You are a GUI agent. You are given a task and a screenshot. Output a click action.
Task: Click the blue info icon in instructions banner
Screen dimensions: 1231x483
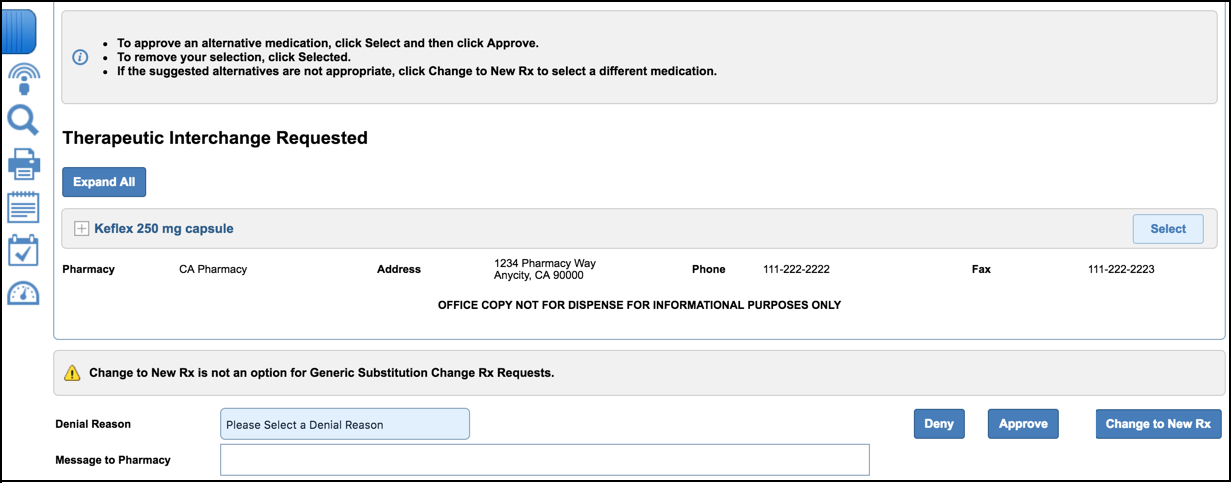pos(81,57)
